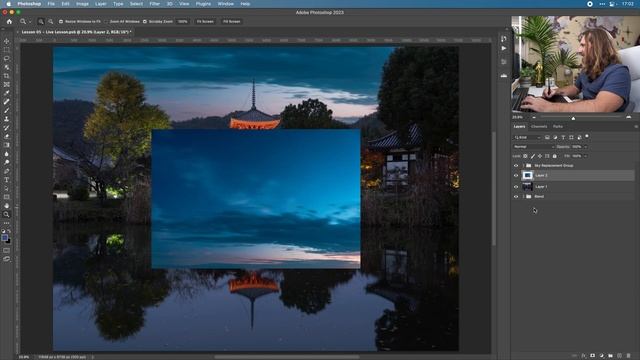Select the History Brush tool
Image resolution: width=640 pixels, height=360 pixels.
7,128
